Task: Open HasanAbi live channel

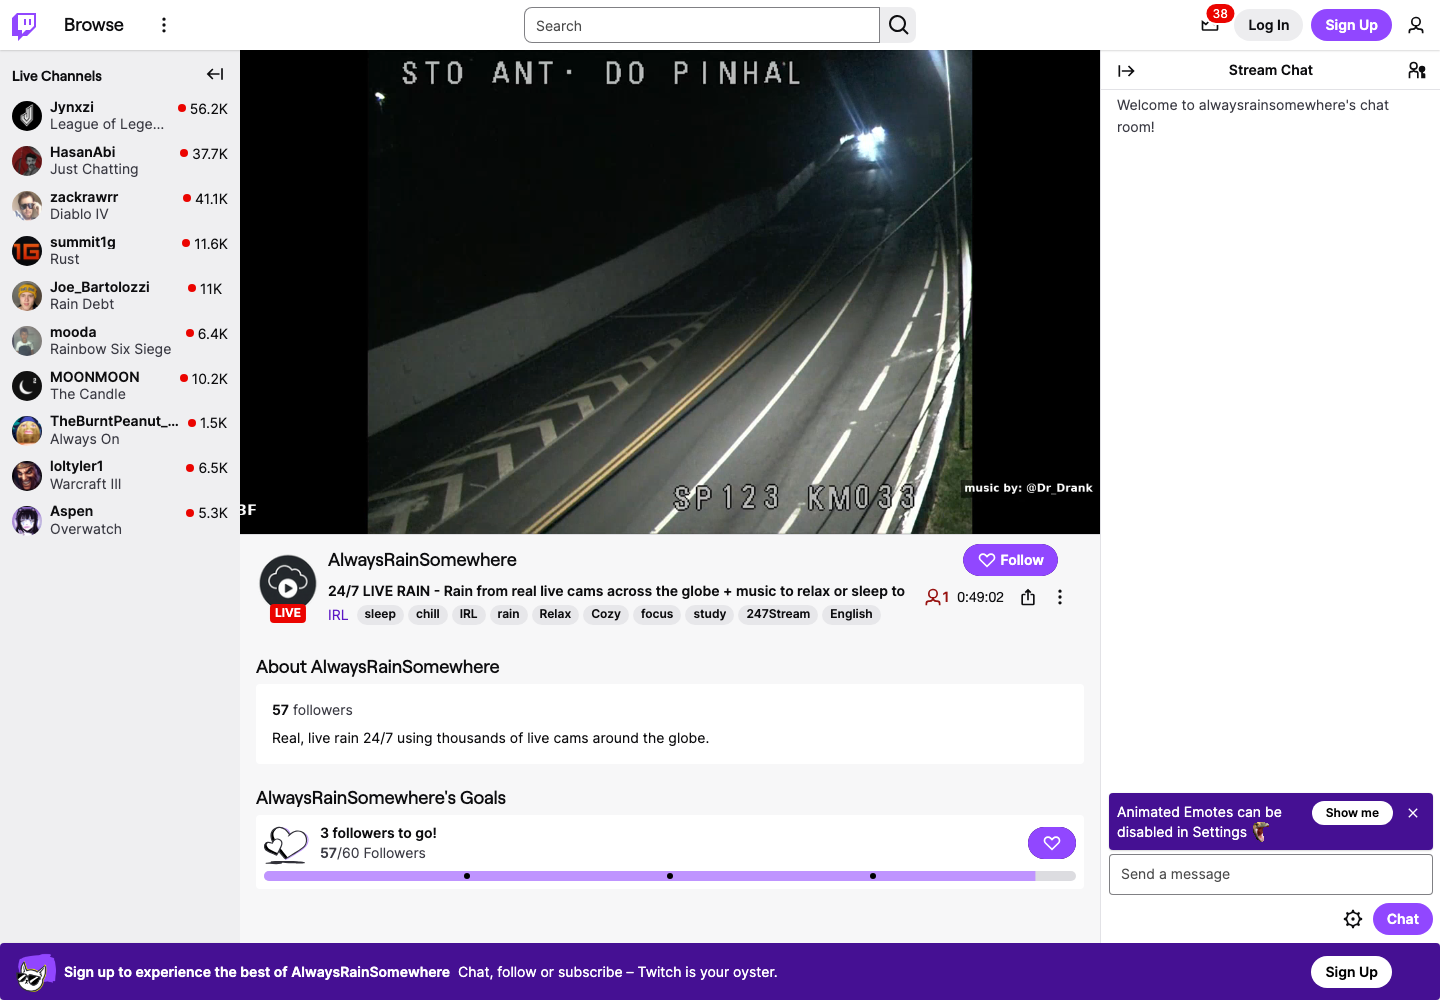Action: click(120, 161)
